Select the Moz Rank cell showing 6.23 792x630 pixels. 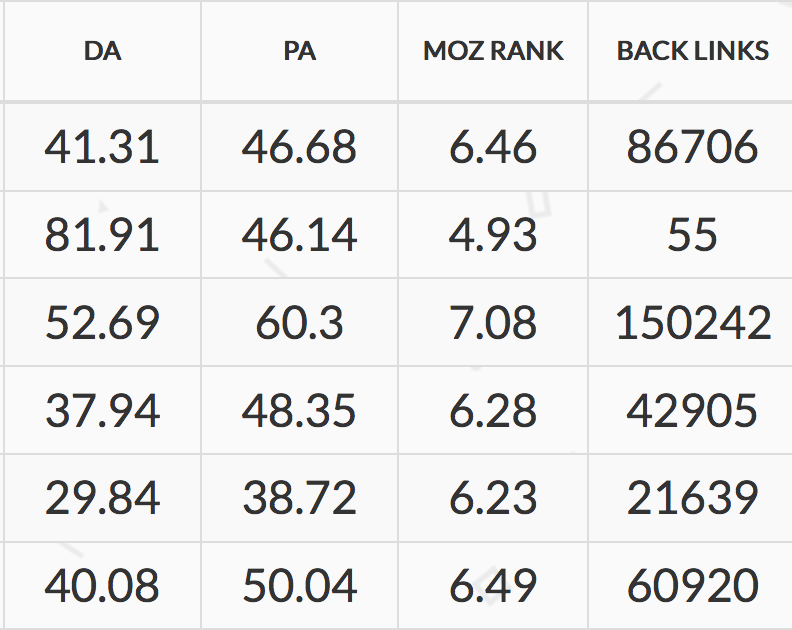(493, 498)
